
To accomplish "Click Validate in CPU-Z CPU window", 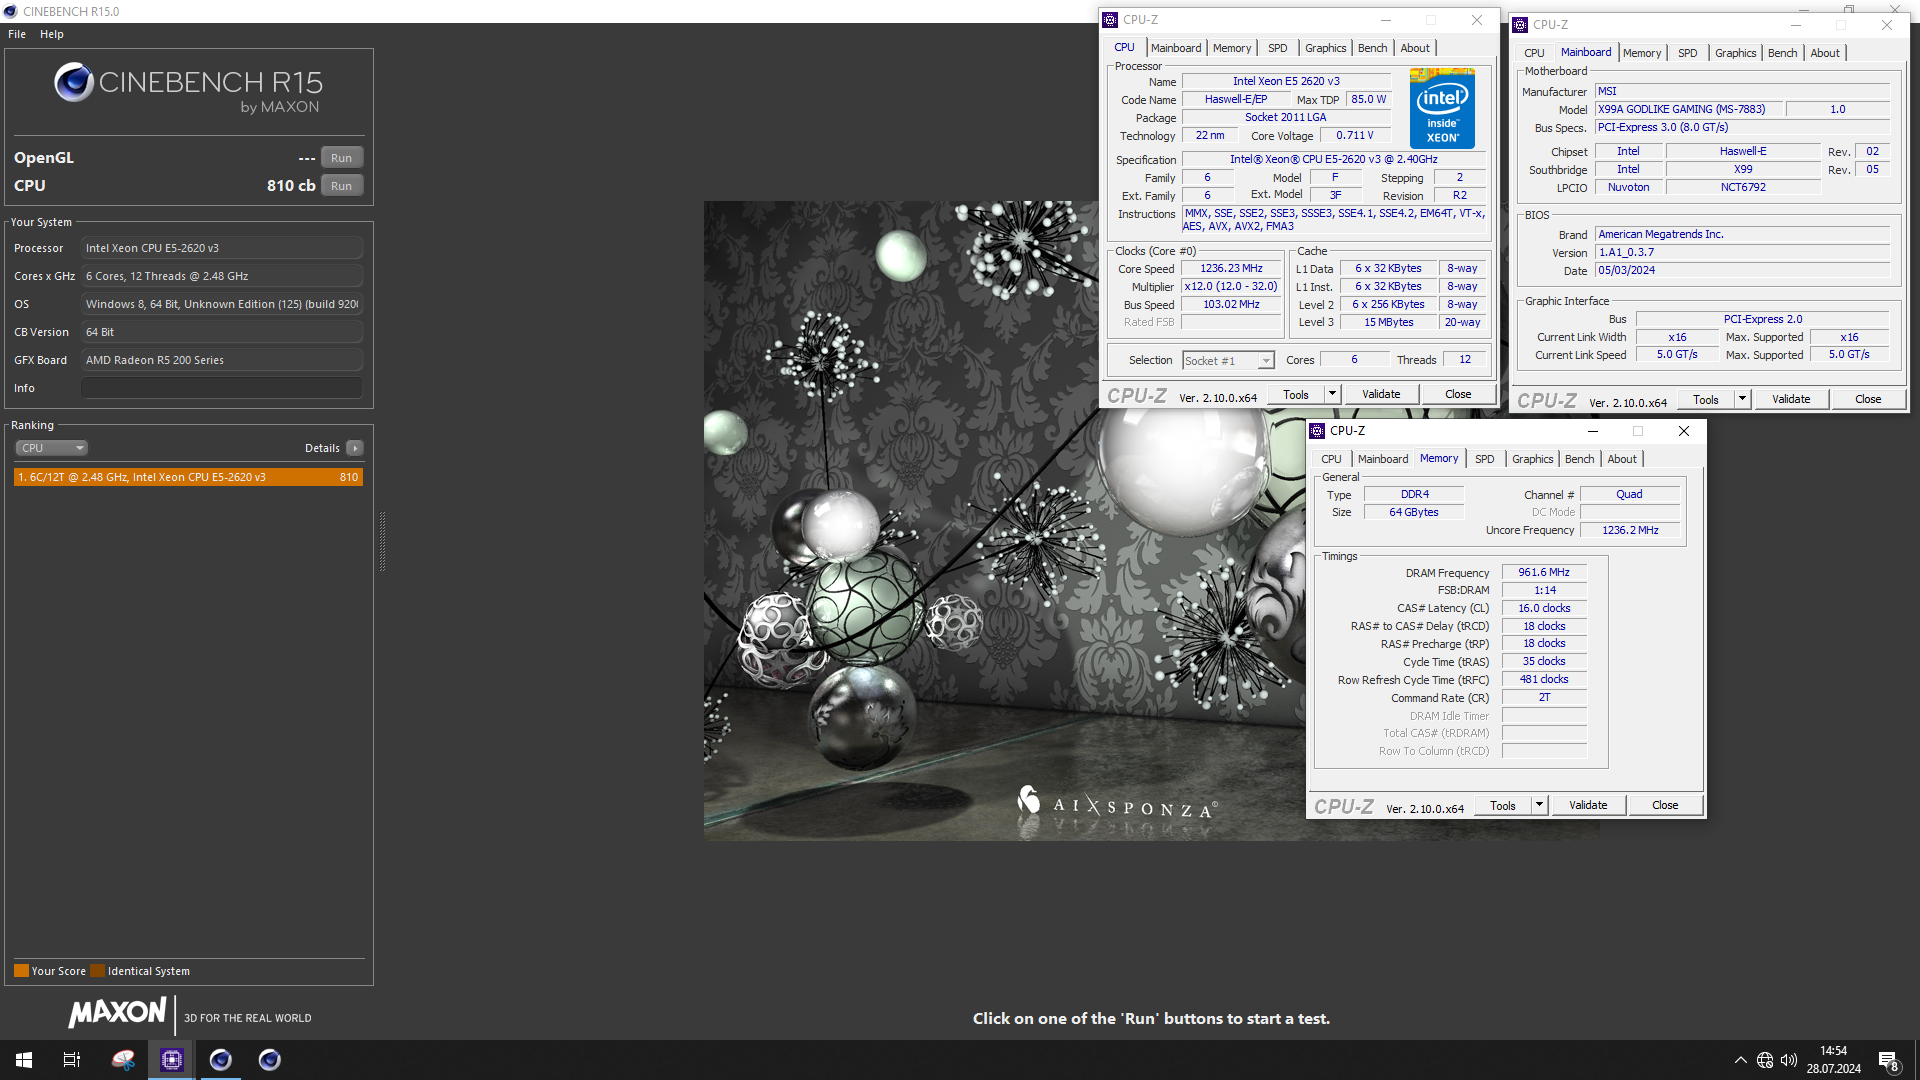I will [x=1381, y=394].
